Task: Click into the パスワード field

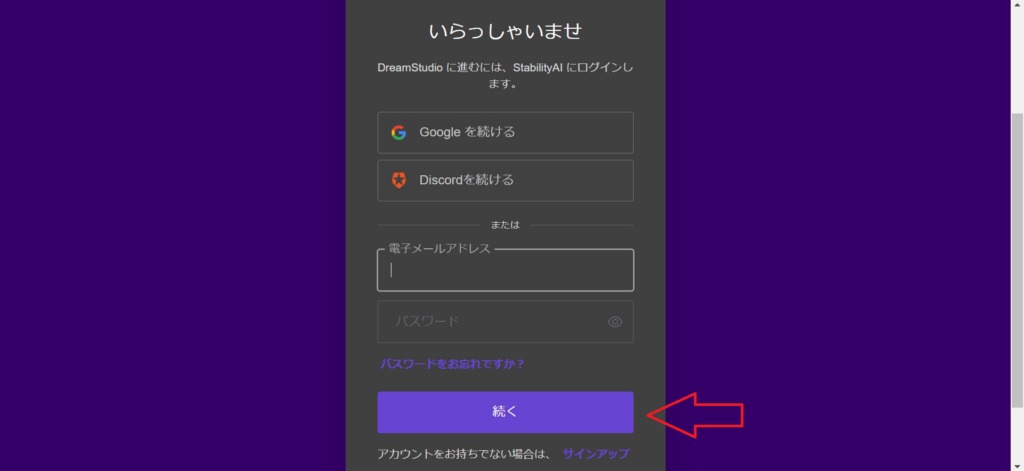Action: (495, 322)
